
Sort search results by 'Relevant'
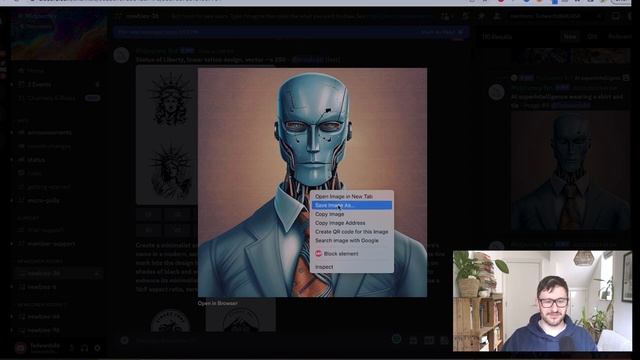(620, 36)
